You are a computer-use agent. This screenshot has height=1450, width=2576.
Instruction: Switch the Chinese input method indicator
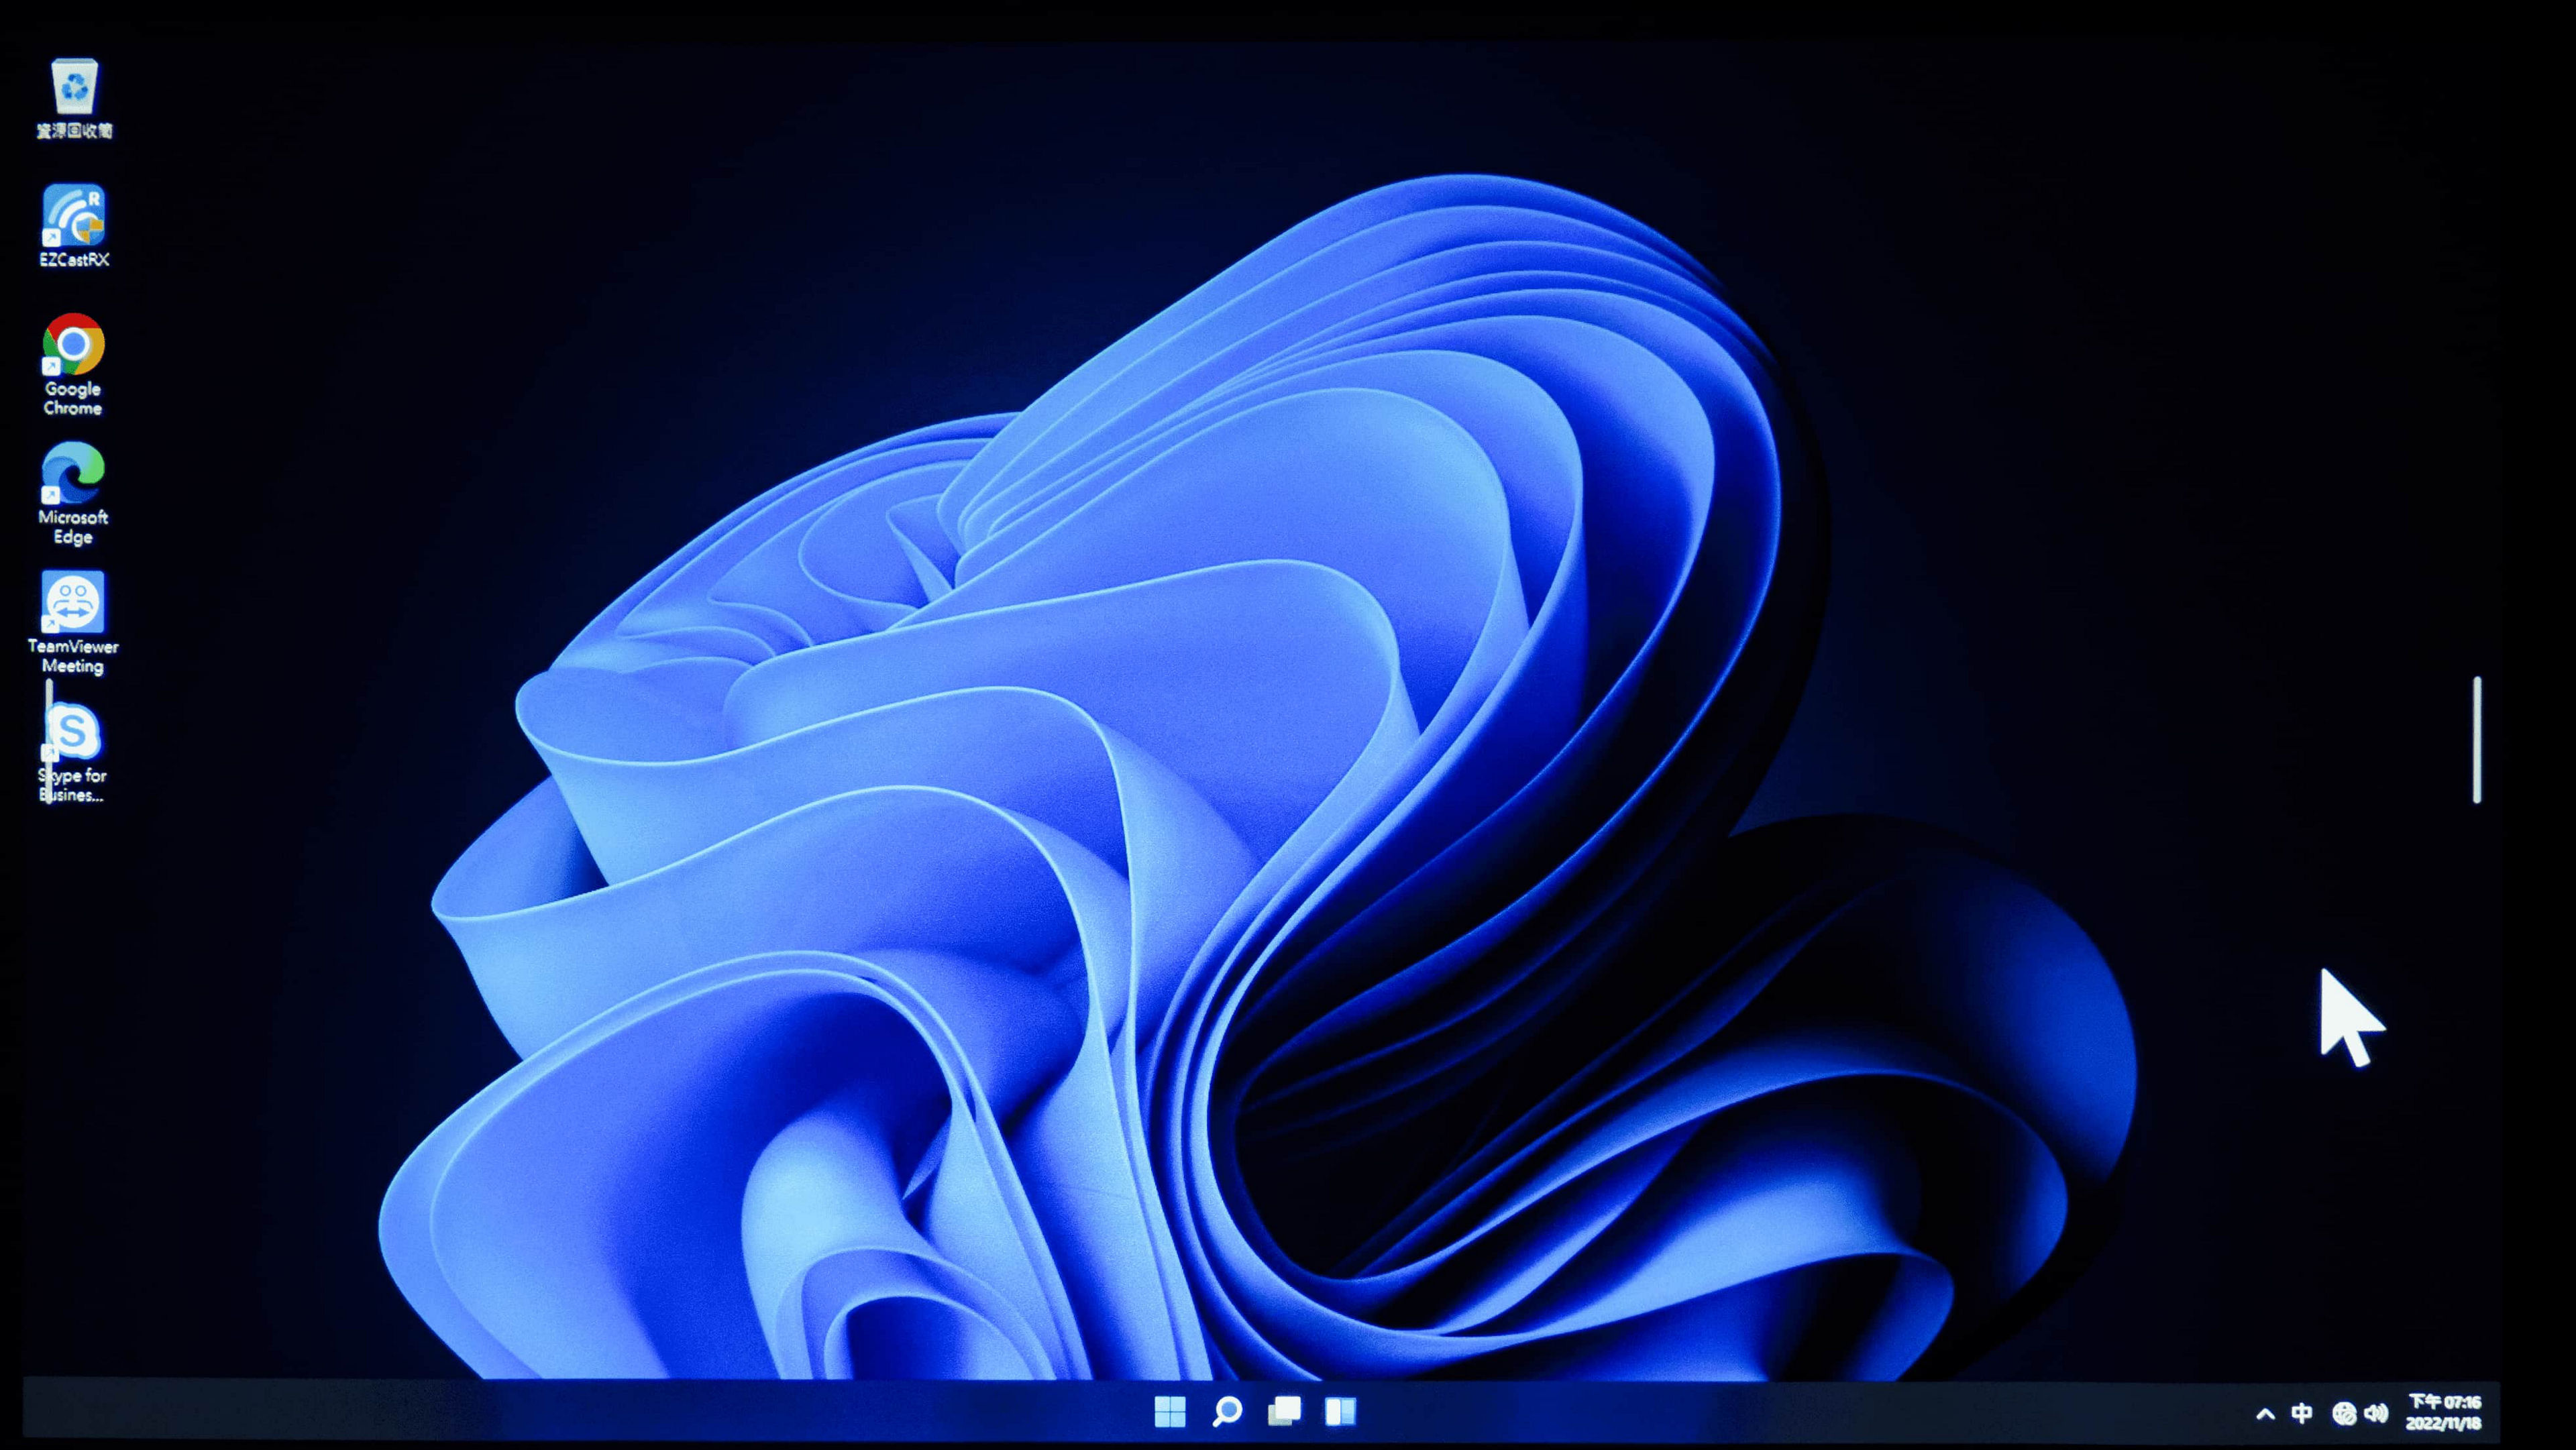2301,1412
